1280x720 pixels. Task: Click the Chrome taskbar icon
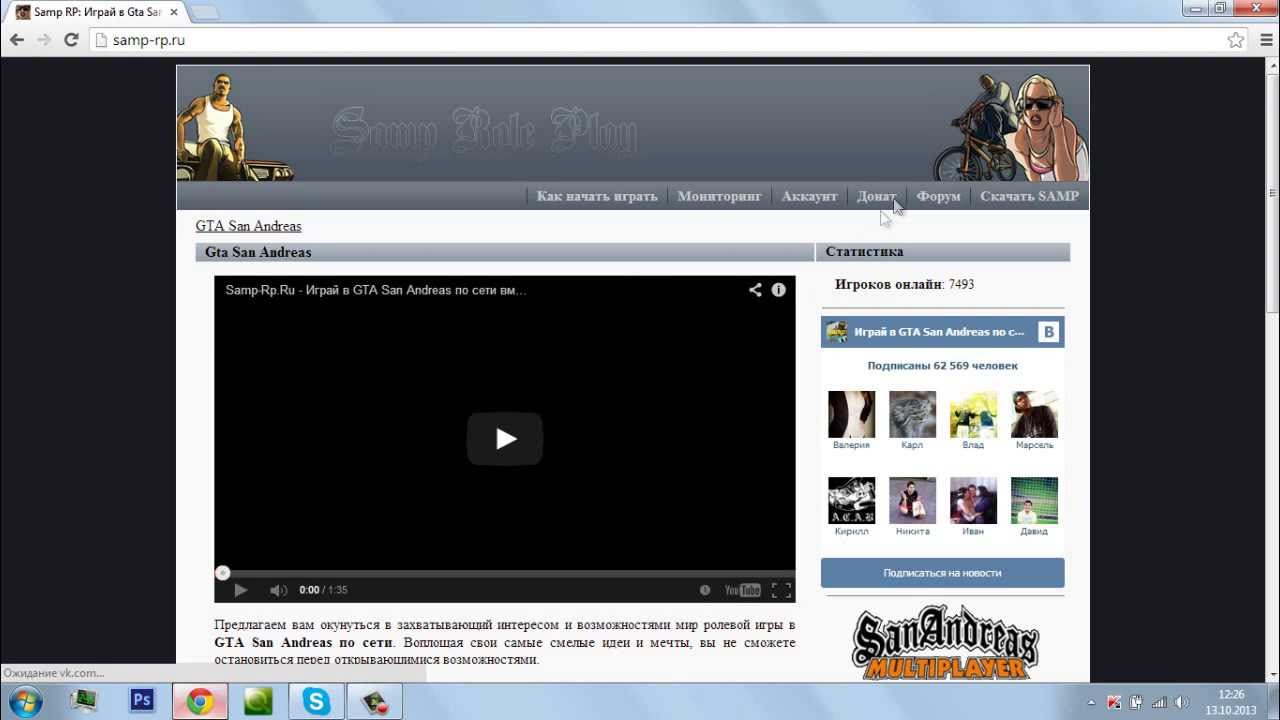[x=200, y=701]
